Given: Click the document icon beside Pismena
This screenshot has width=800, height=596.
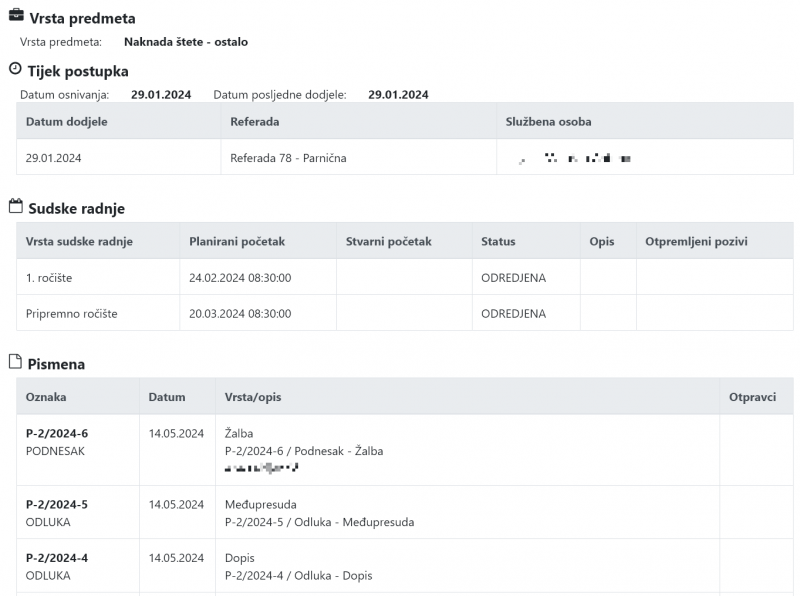Looking at the screenshot, I should [15, 362].
